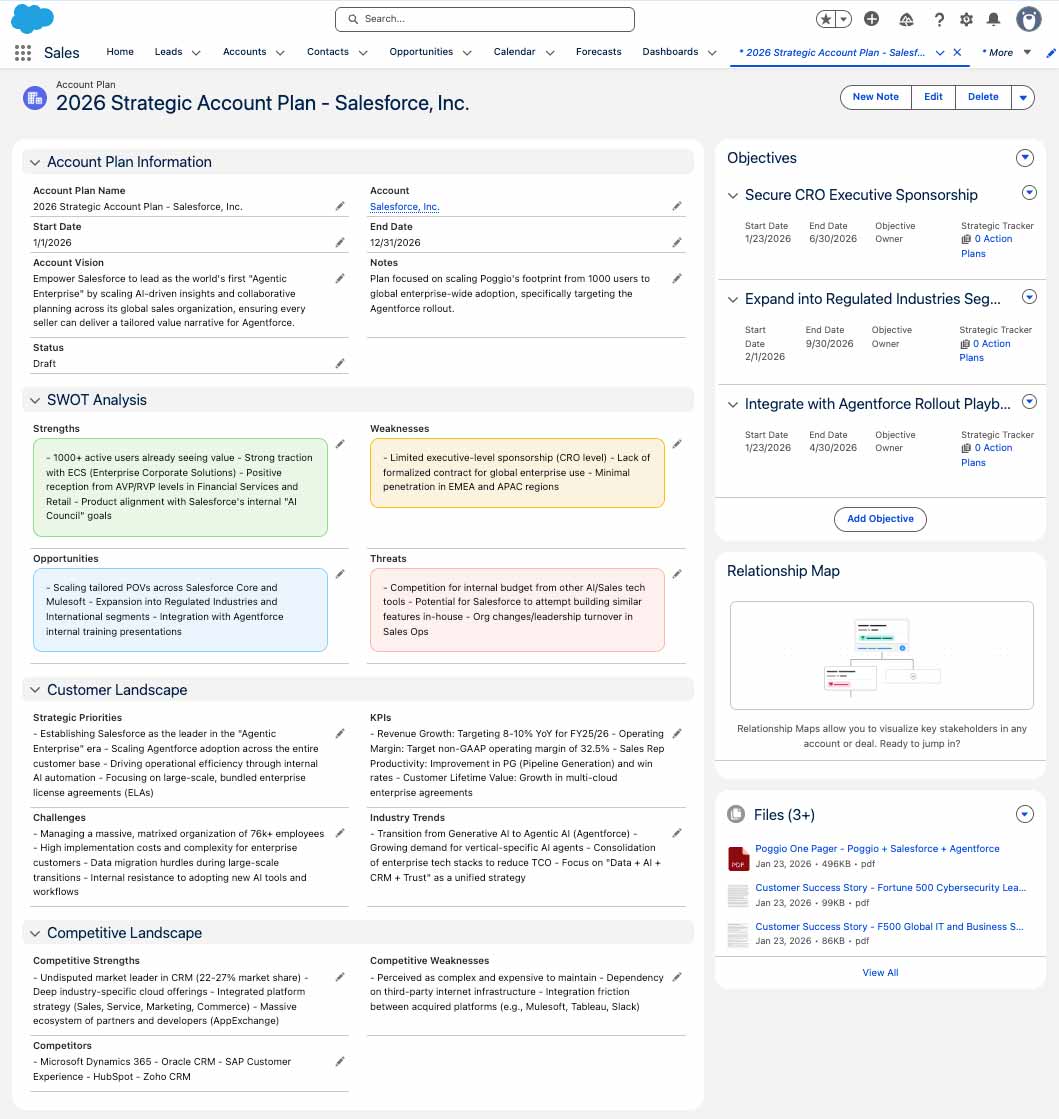1059x1119 pixels.
Task: Click the New Note button
Action: [876, 97]
